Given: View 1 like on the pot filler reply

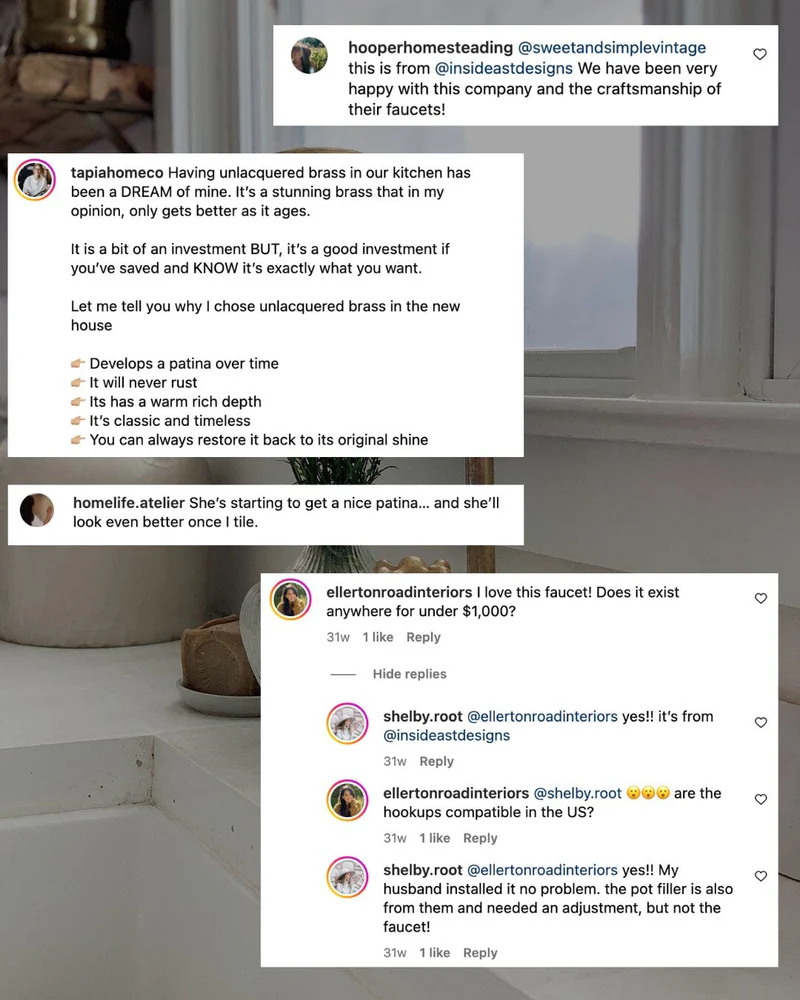Looking at the screenshot, I should click(434, 953).
